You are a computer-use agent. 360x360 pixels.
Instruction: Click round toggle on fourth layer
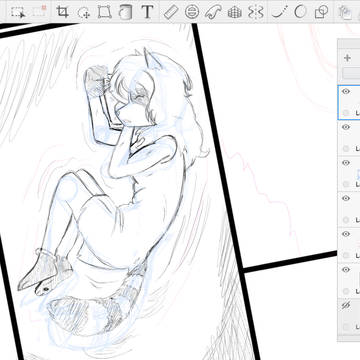click(346, 220)
